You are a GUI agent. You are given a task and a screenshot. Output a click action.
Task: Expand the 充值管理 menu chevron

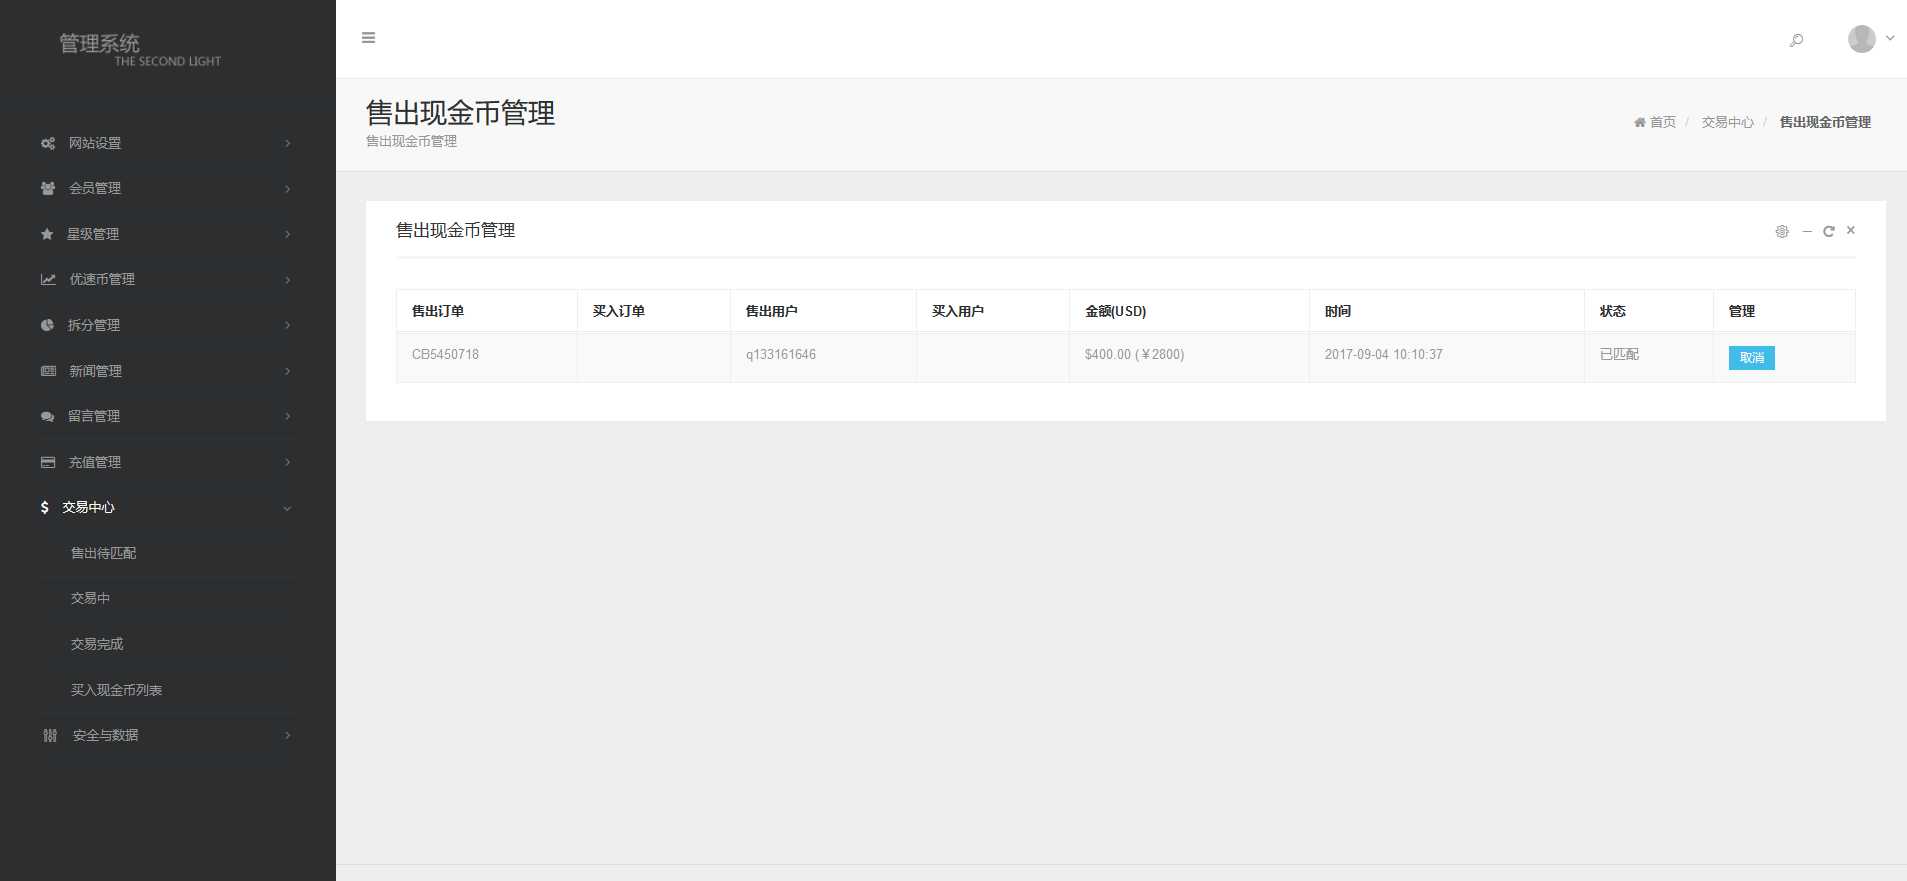[287, 462]
